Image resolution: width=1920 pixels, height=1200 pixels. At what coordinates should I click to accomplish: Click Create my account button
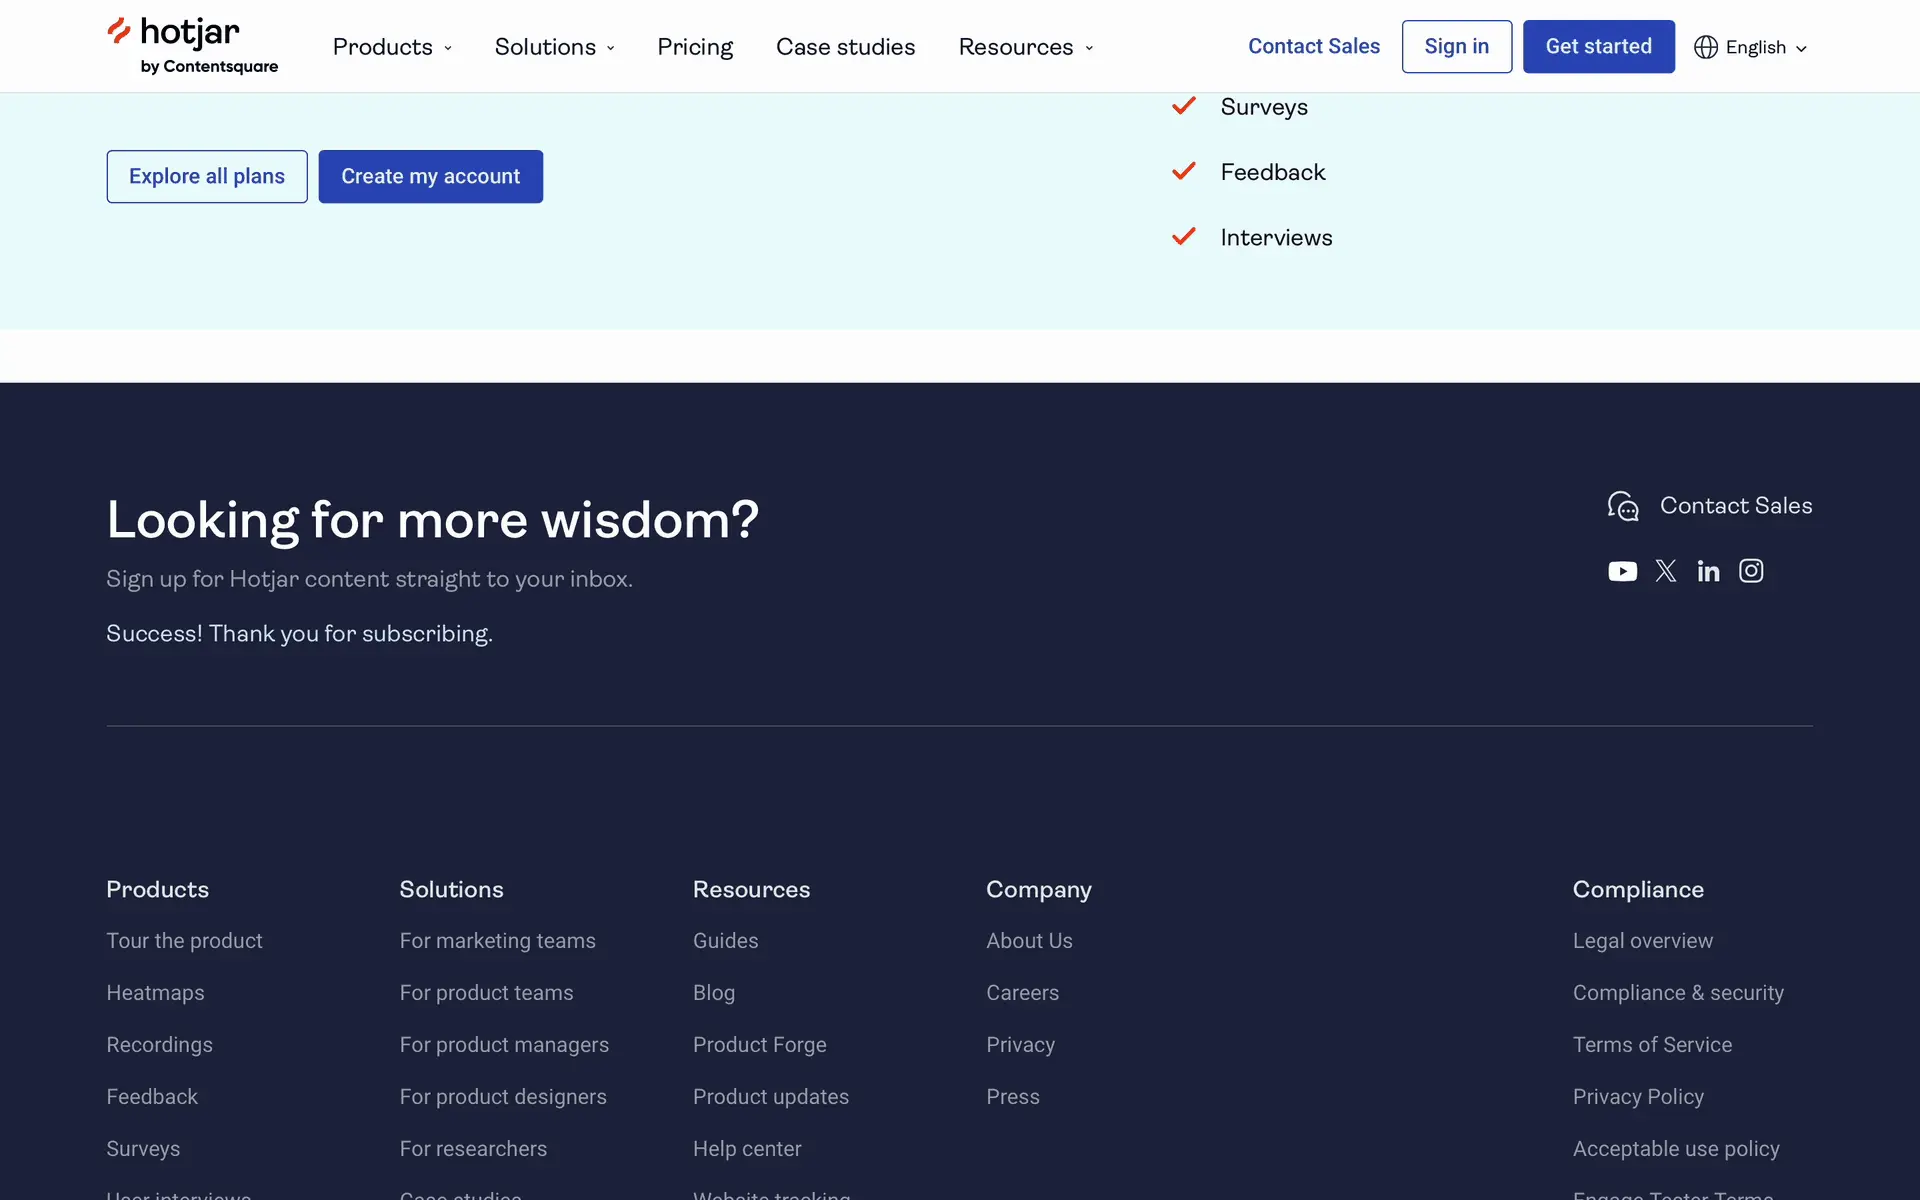coord(430,176)
